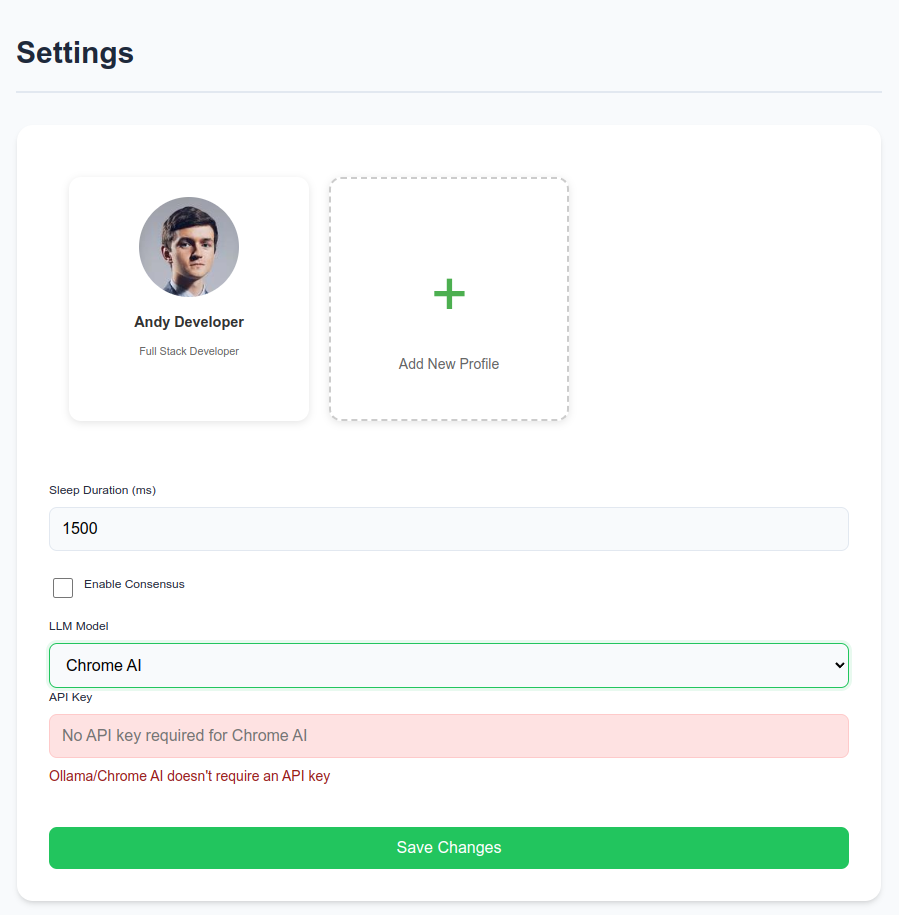Click the green plus icon
Viewport: 899px width, 915px height.
tap(449, 294)
